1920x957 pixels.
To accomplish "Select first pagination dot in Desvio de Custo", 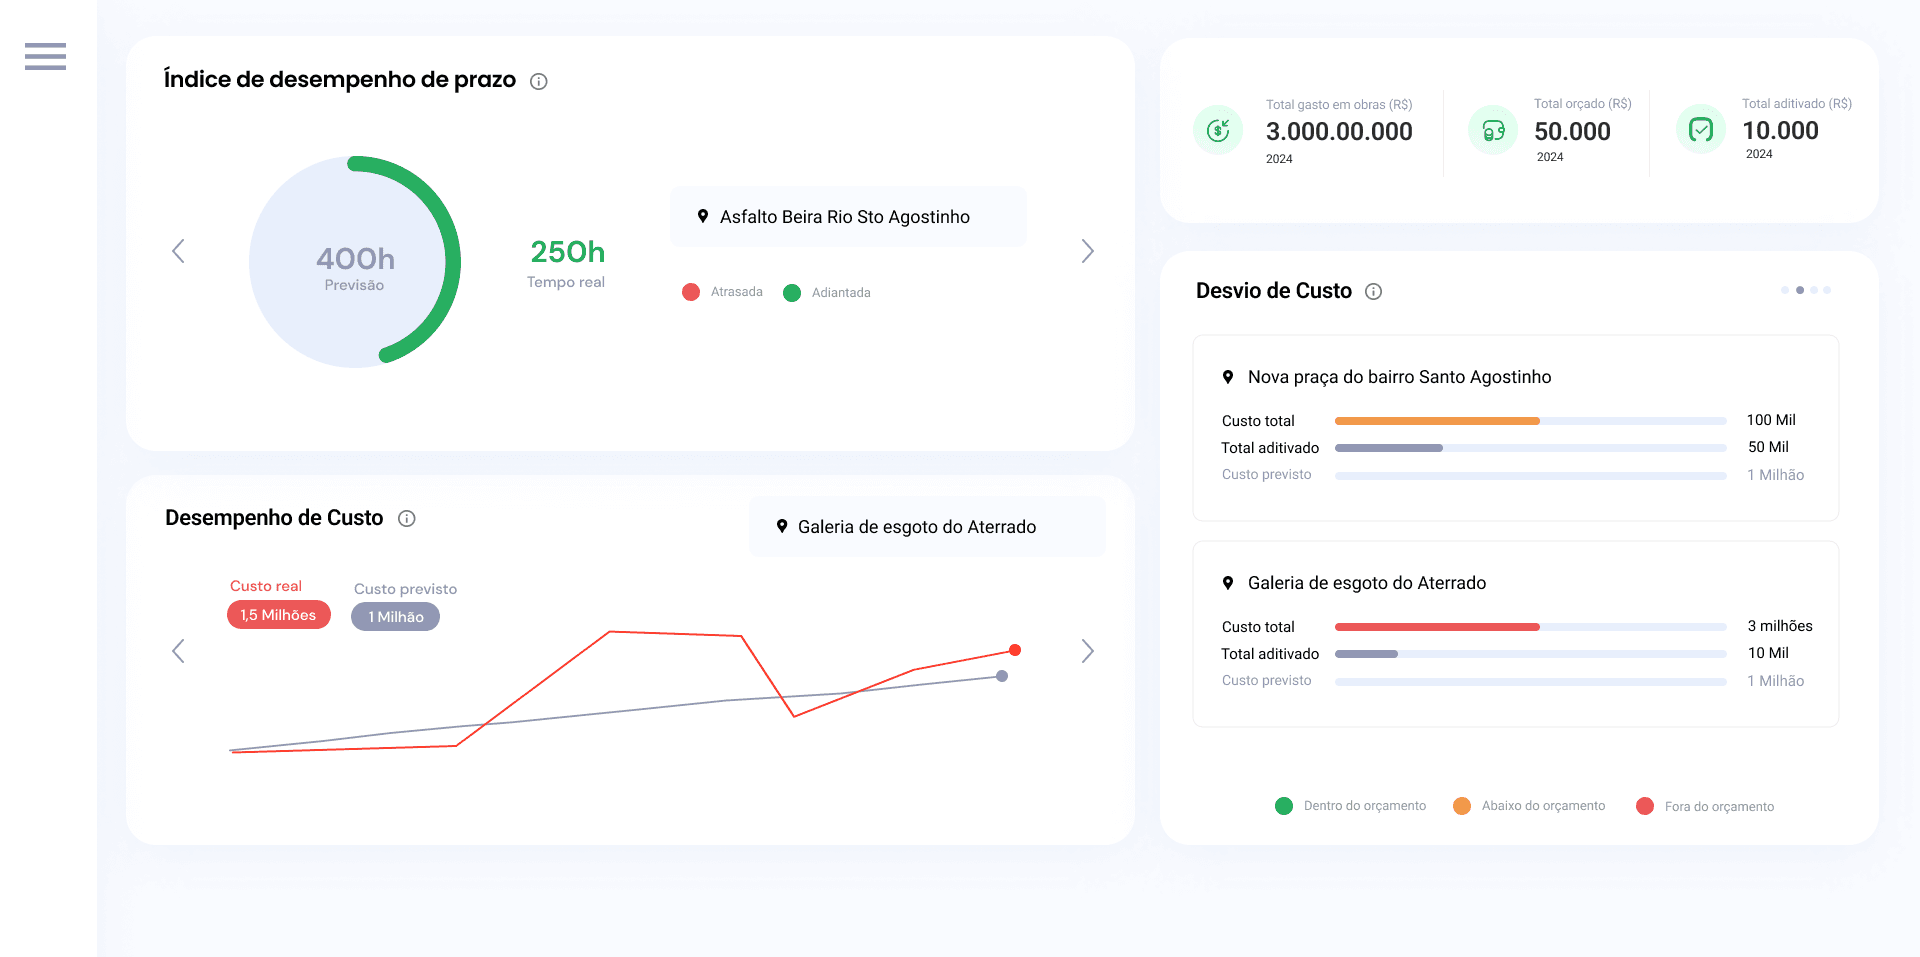I will [1785, 290].
